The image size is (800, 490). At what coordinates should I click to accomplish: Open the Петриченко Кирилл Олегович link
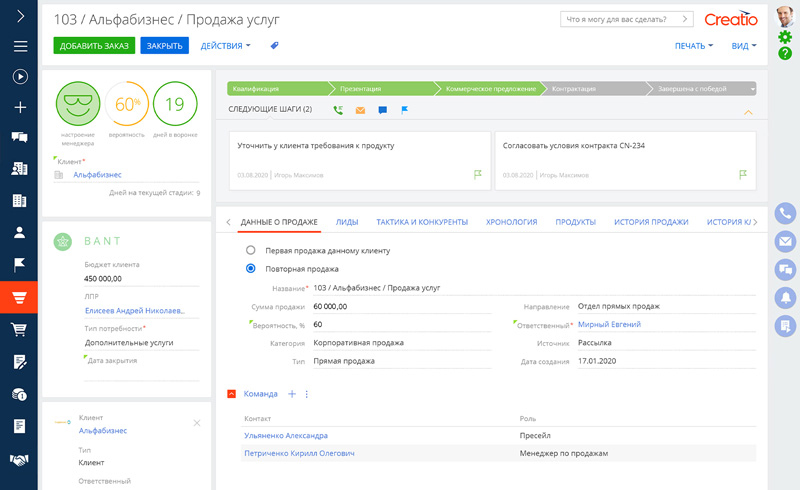pos(299,453)
